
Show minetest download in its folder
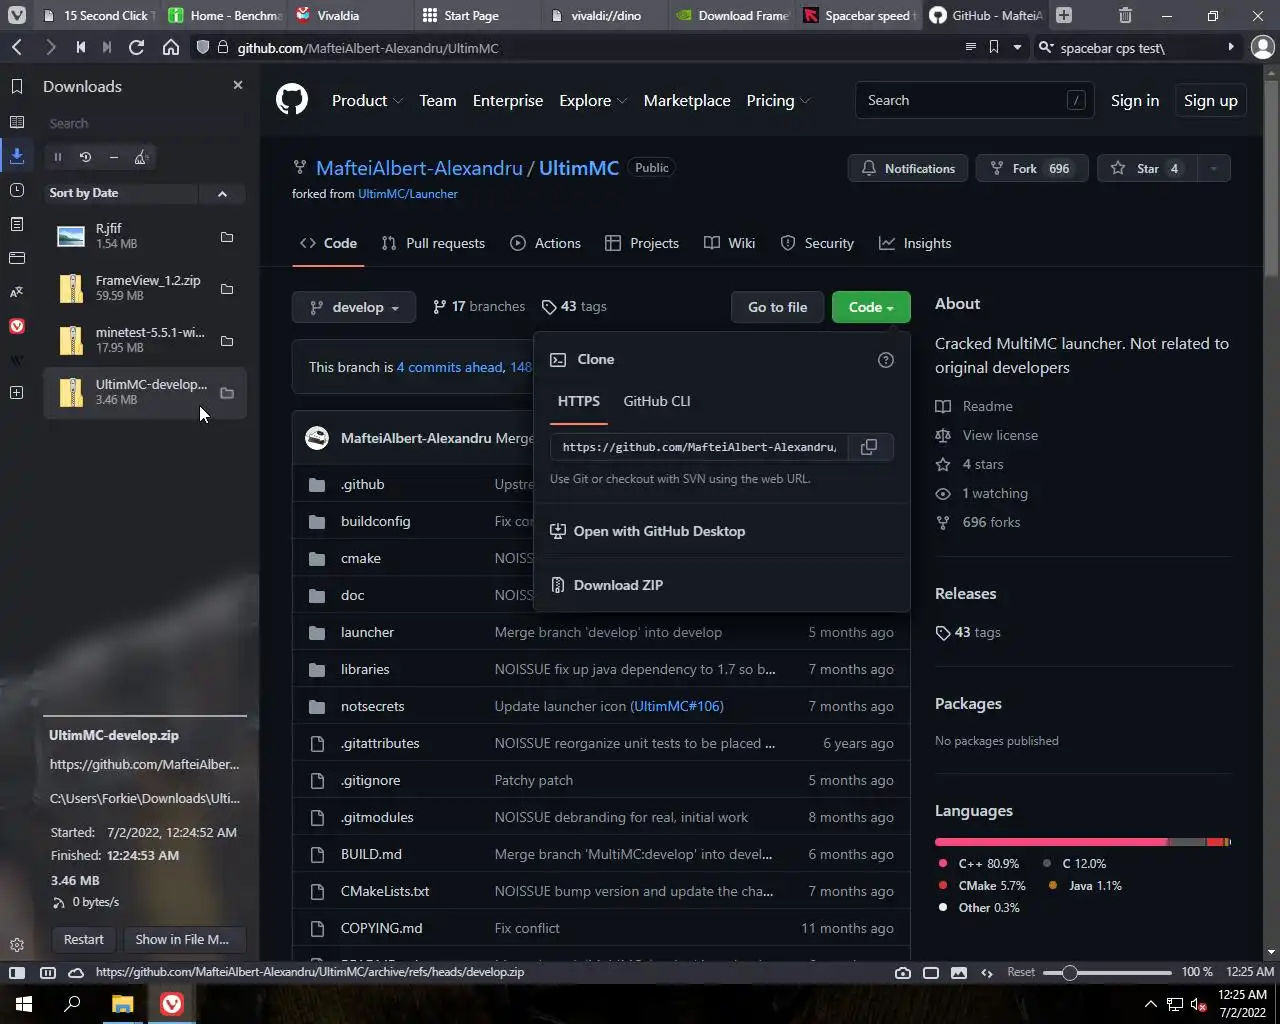click(x=227, y=341)
